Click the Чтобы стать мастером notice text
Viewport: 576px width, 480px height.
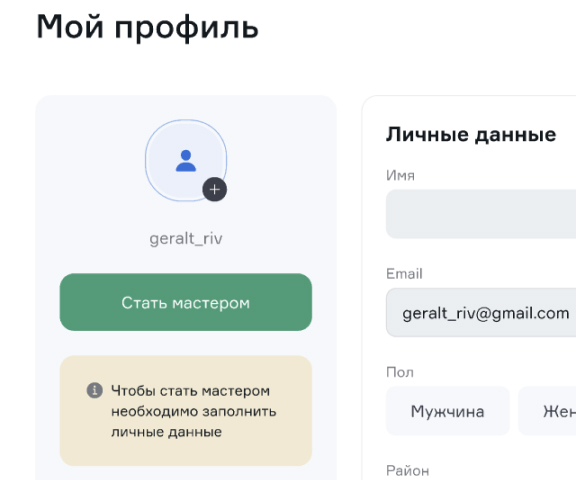pos(190,391)
